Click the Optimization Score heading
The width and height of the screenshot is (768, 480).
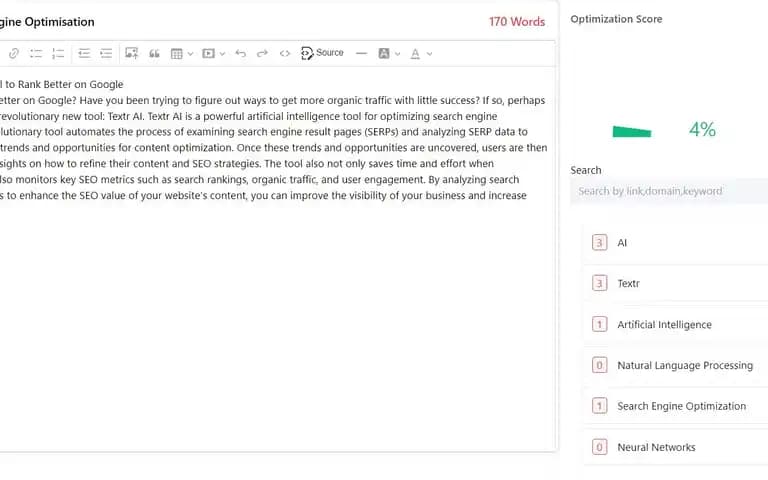(x=616, y=19)
